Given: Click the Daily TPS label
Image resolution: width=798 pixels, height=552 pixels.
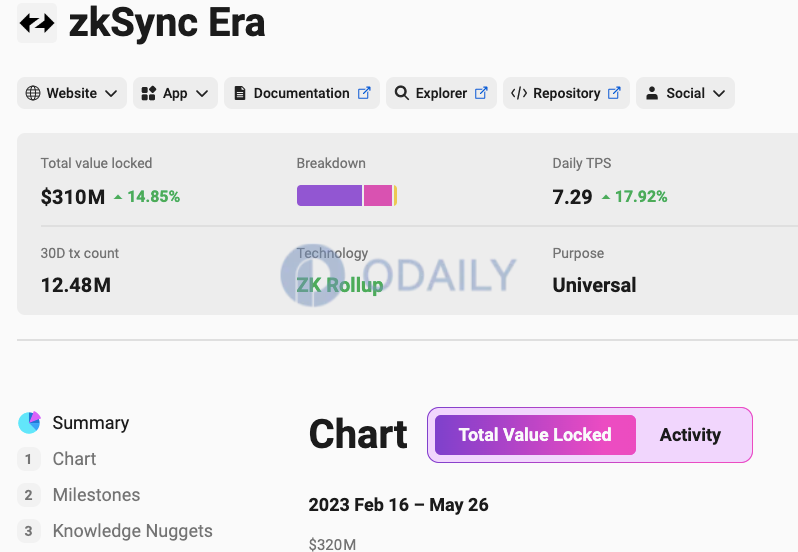Looking at the screenshot, I should (x=582, y=163).
